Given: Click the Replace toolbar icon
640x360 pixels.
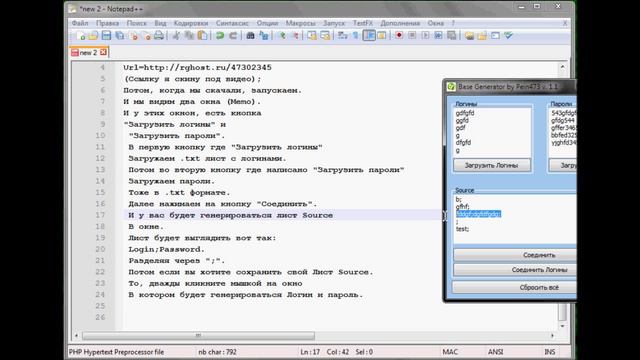Looking at the screenshot, I should [264, 36].
